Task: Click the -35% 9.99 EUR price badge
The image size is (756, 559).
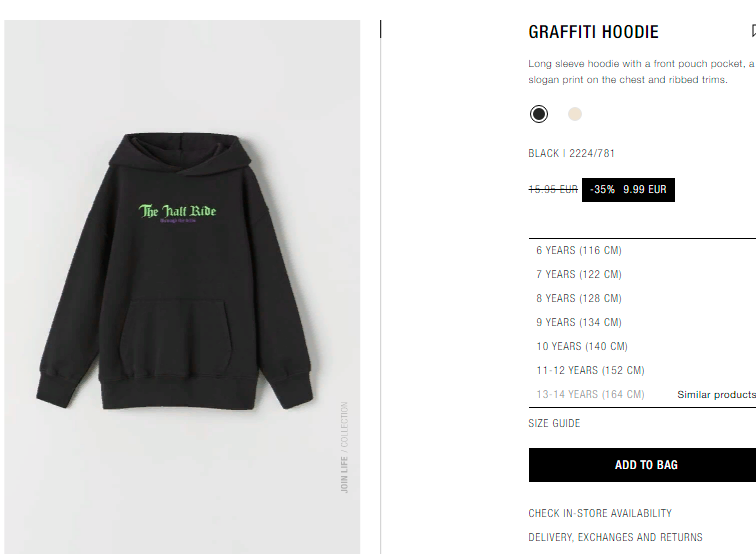Action: (x=628, y=190)
